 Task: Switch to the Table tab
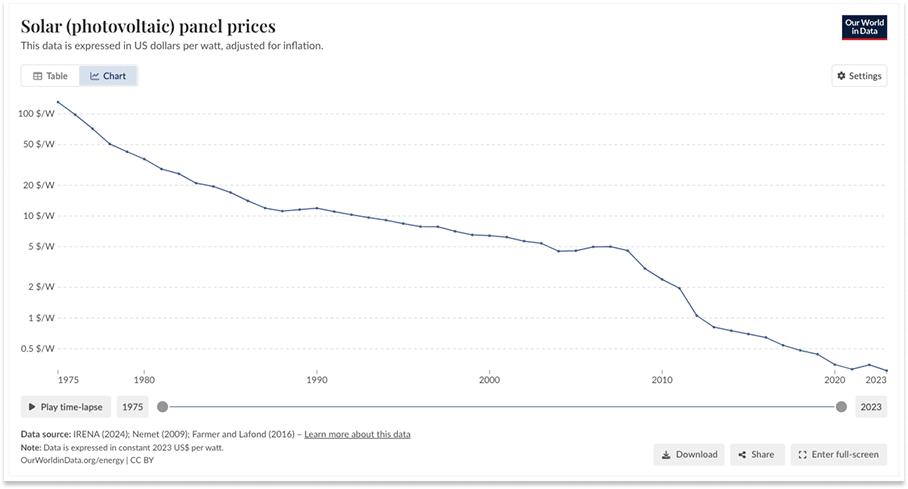[x=50, y=76]
